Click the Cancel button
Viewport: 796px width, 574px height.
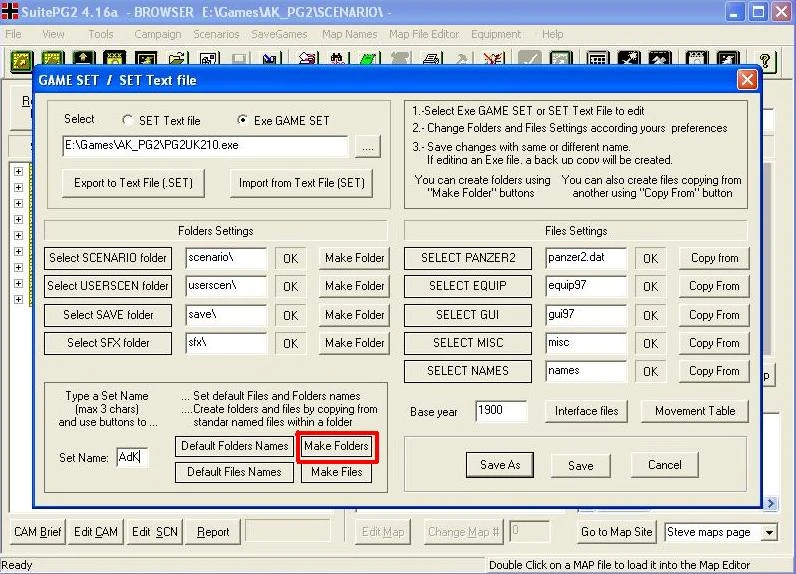pyautogui.click(x=665, y=465)
